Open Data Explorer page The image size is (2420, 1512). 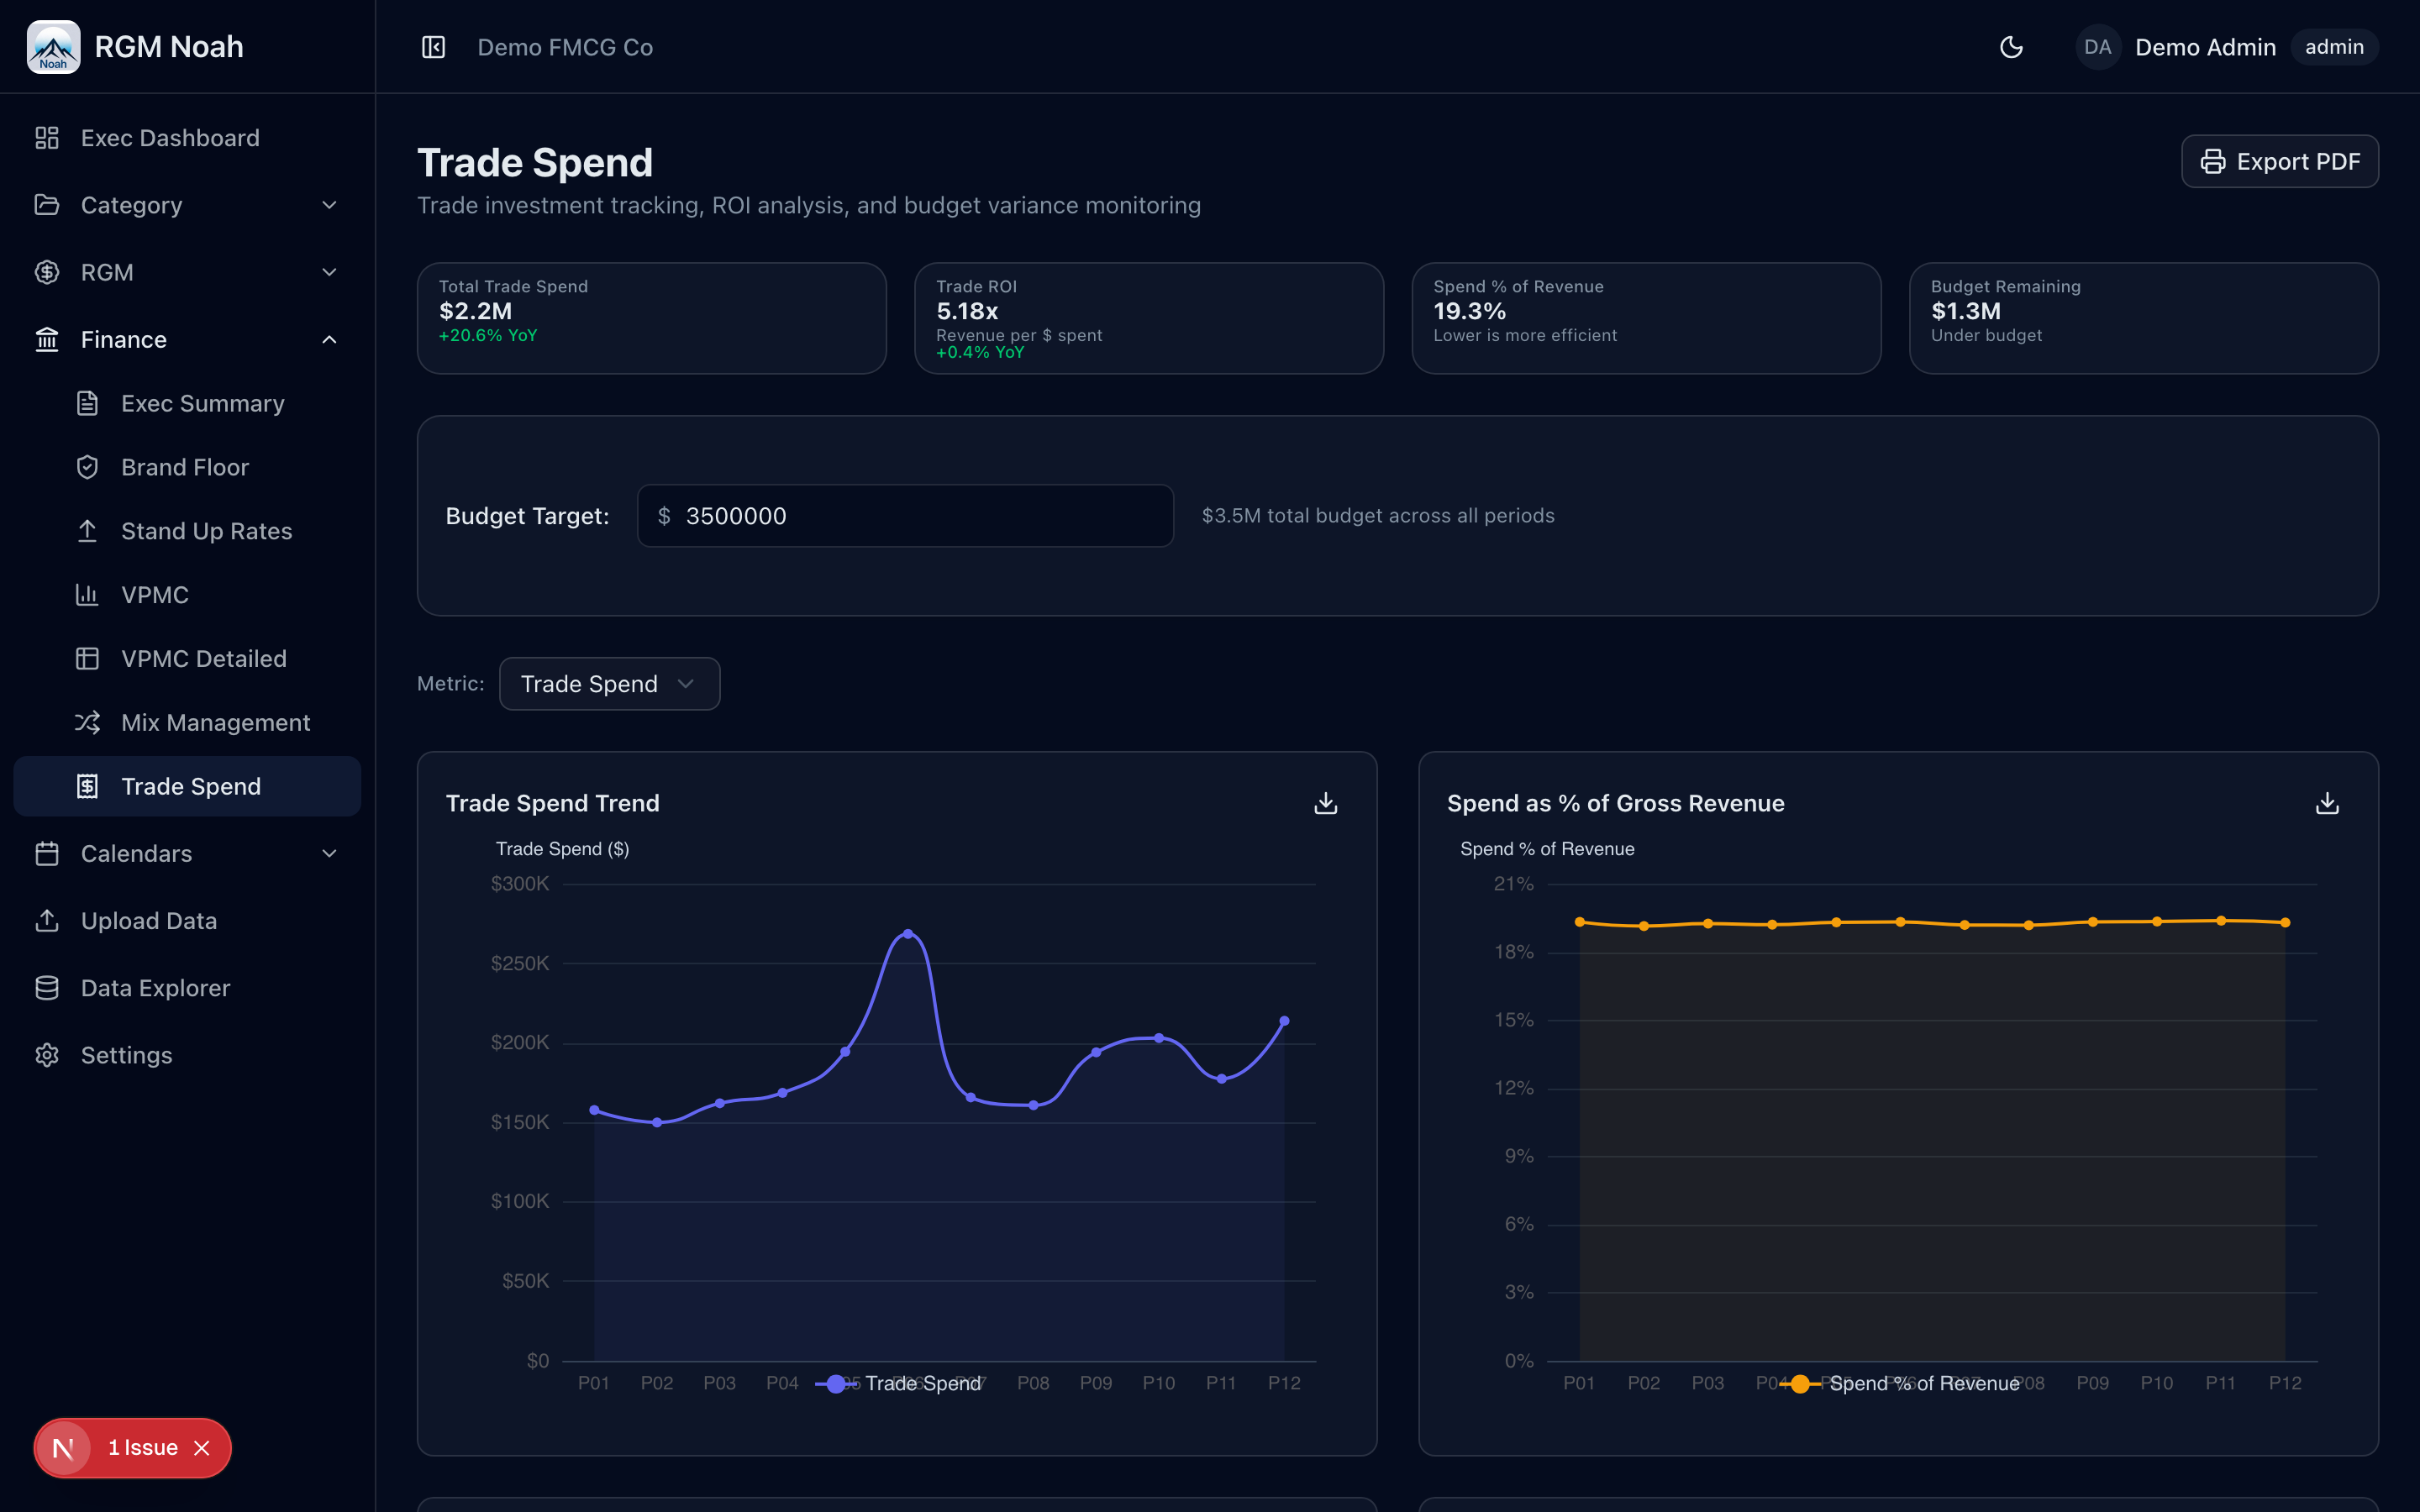tap(155, 988)
